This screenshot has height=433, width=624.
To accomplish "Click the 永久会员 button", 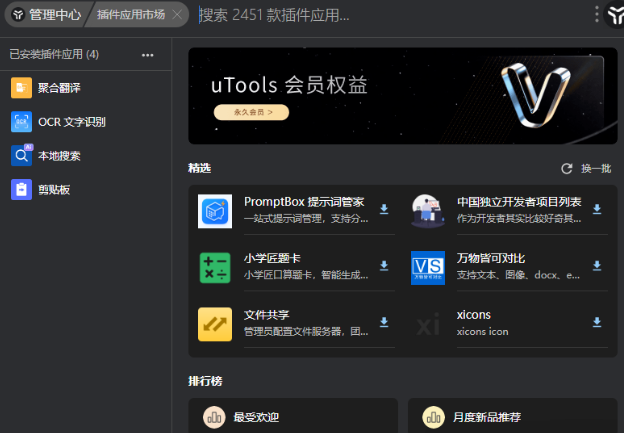I will point(252,112).
